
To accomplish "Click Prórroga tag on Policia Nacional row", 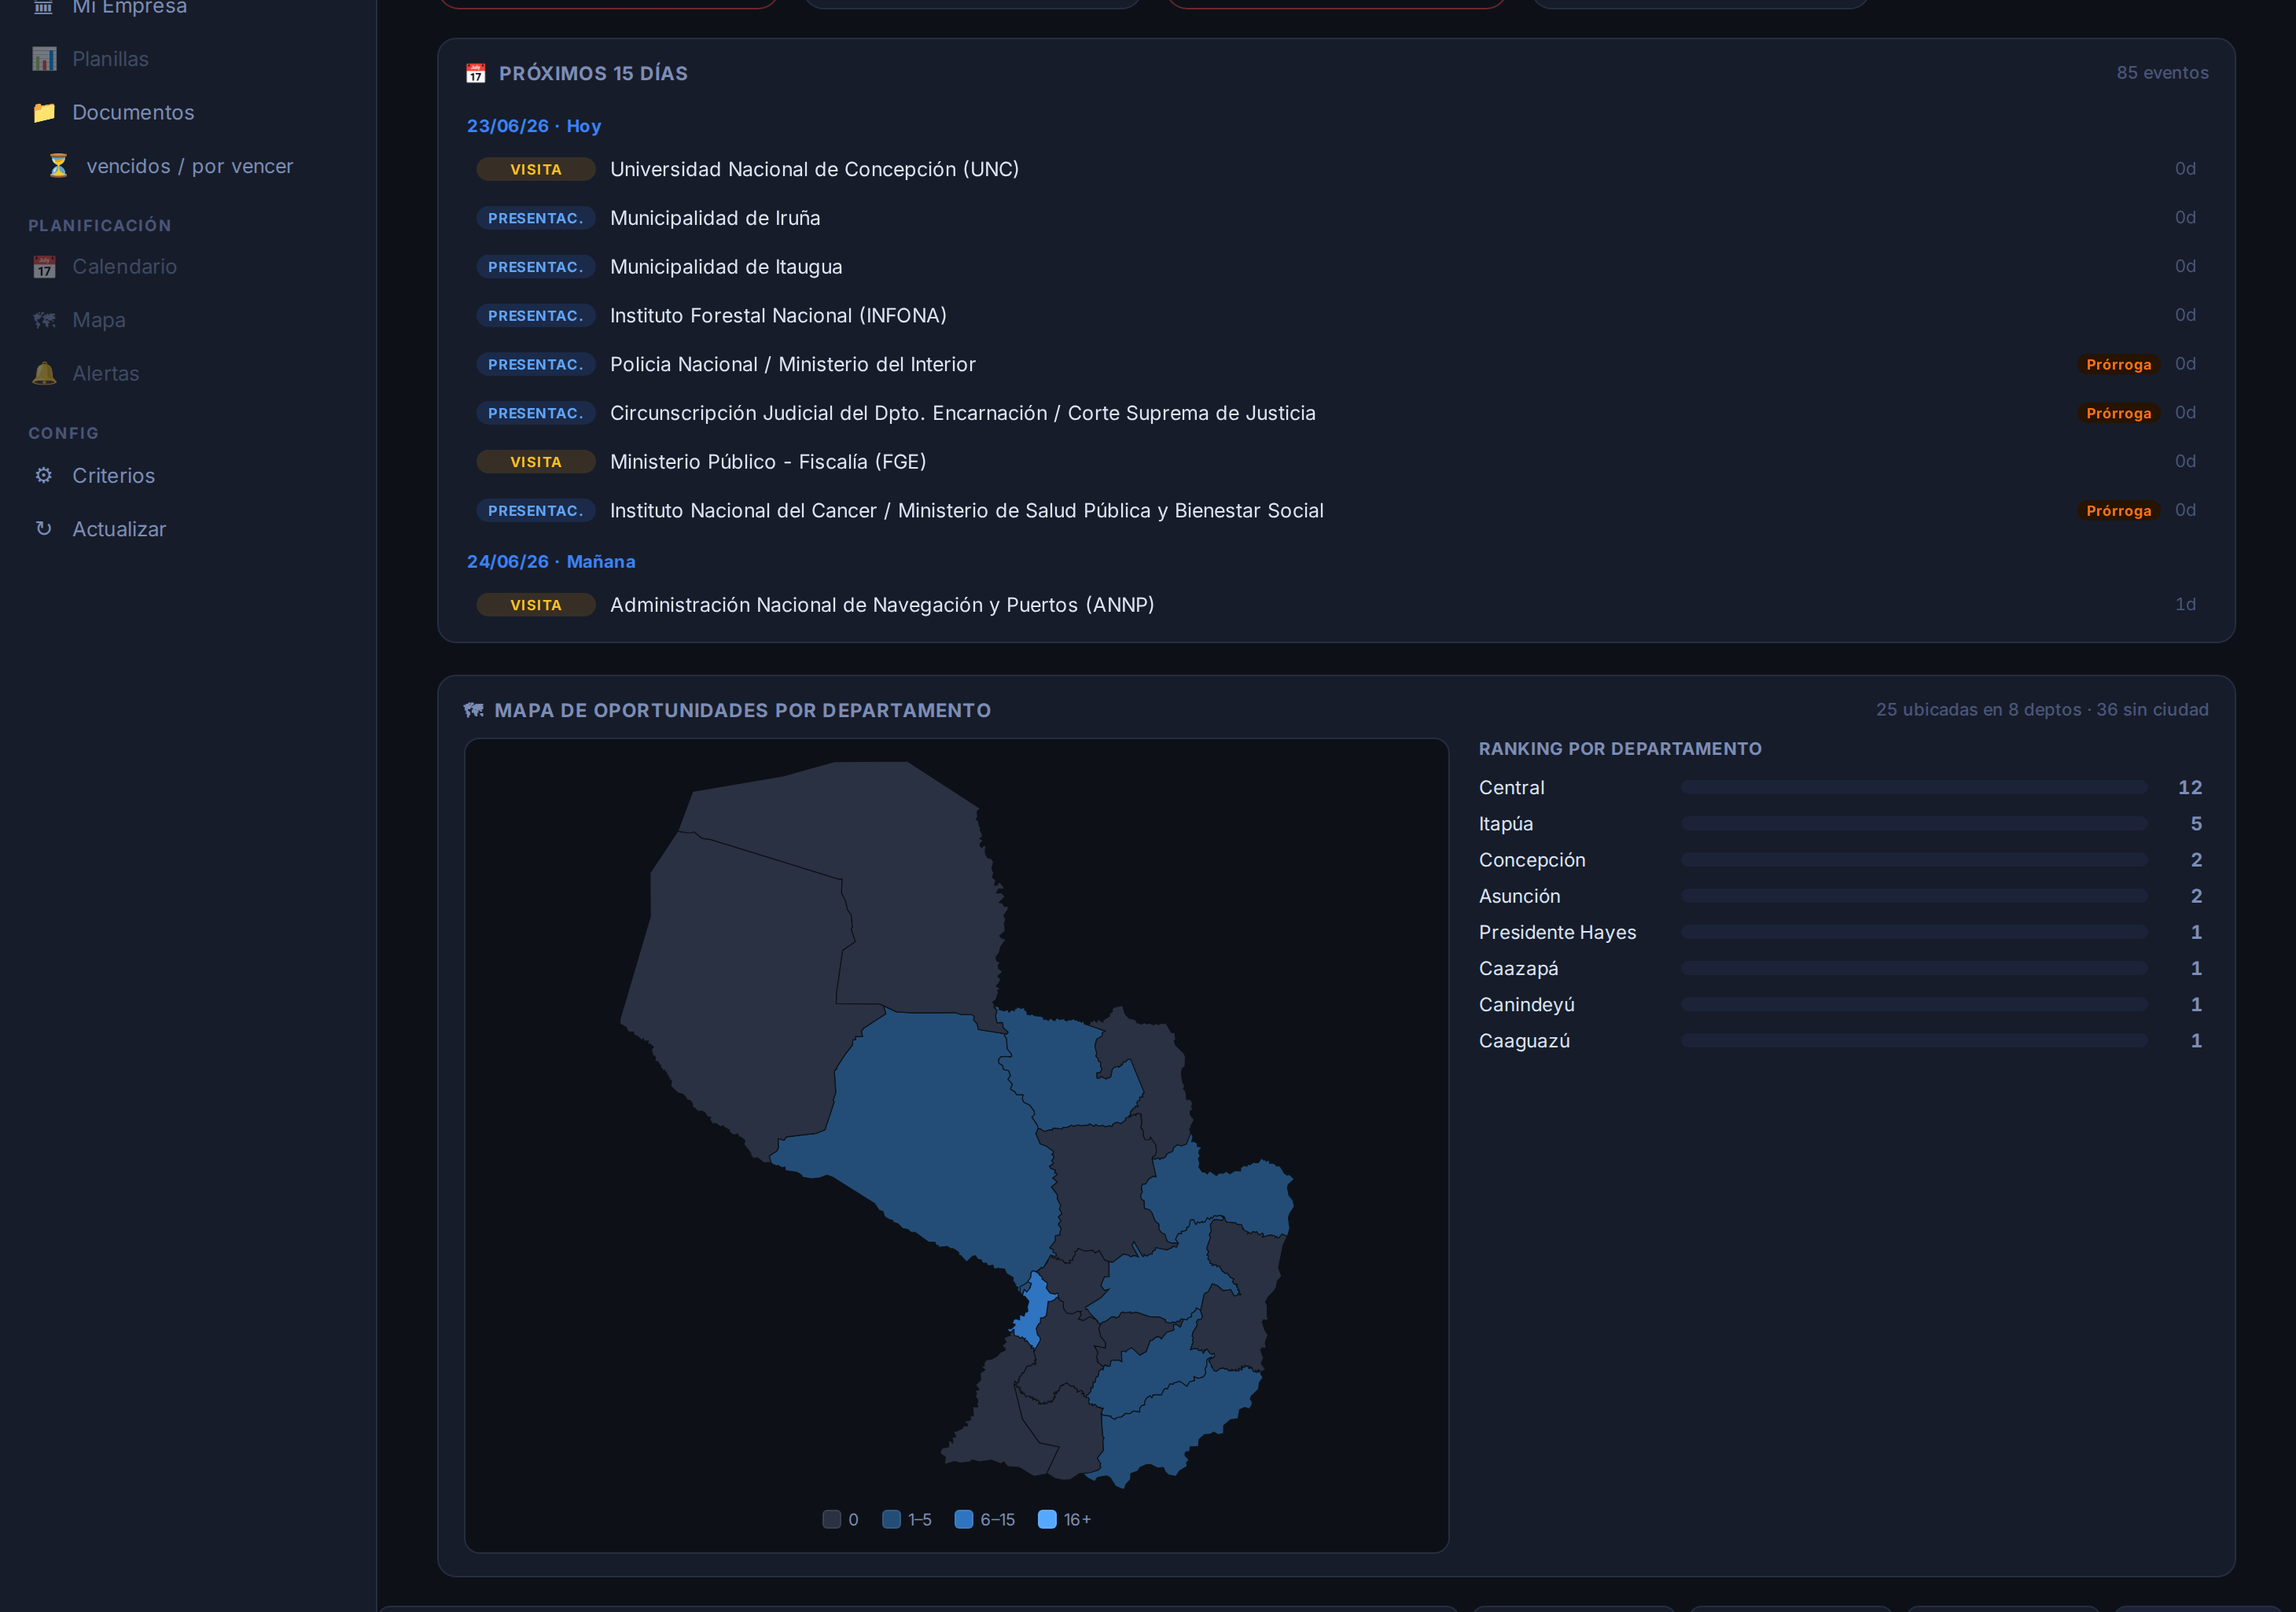I will (2118, 364).
